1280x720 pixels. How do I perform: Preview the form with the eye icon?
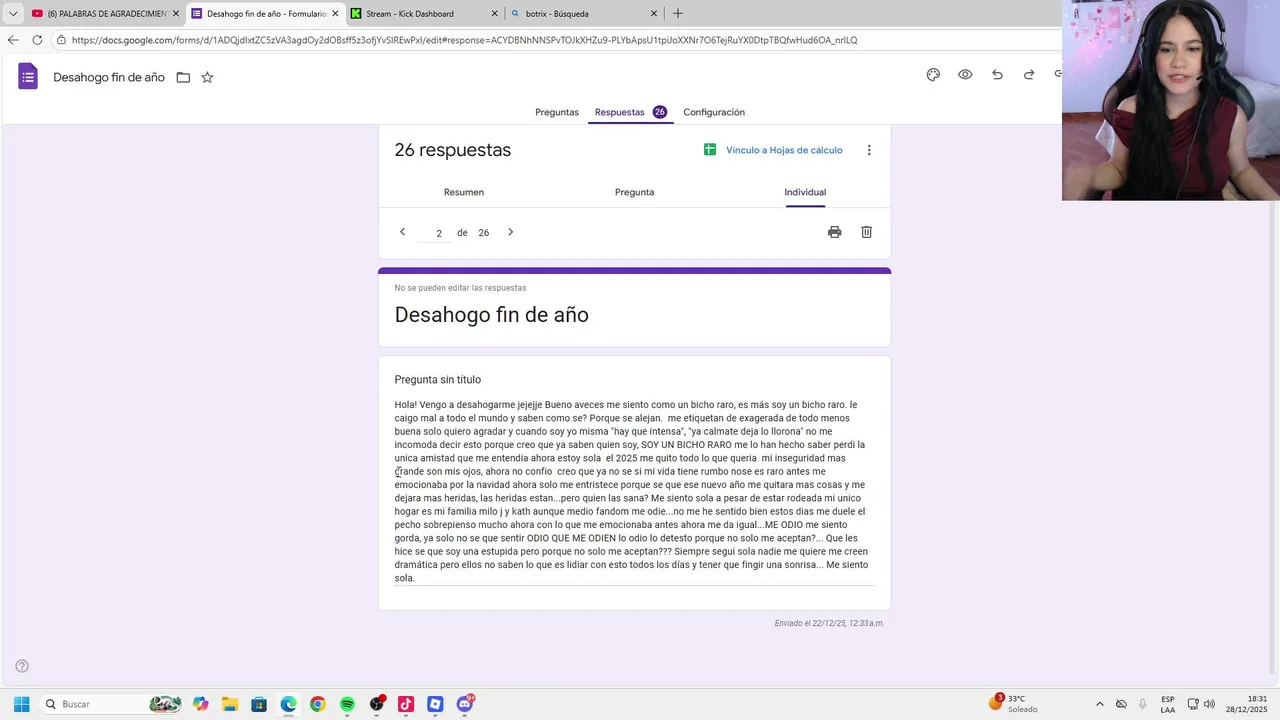[x=965, y=75]
